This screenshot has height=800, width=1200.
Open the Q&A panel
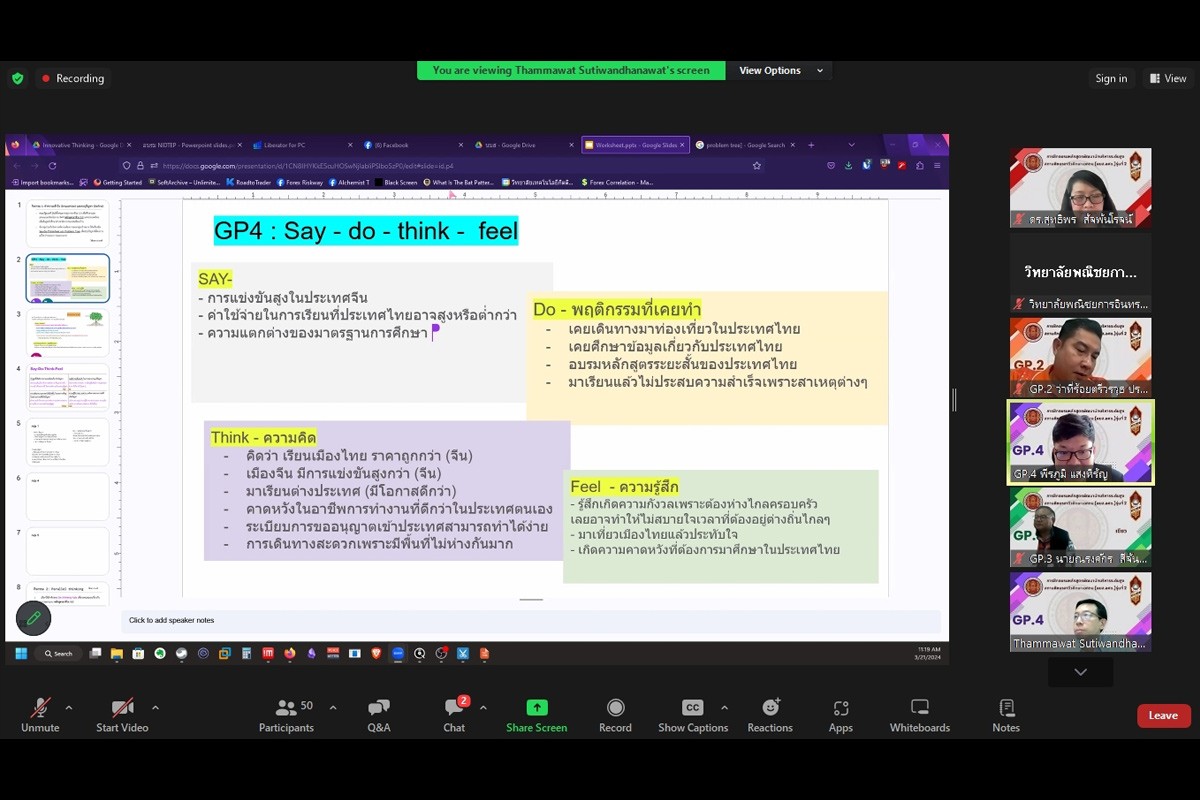[379, 715]
